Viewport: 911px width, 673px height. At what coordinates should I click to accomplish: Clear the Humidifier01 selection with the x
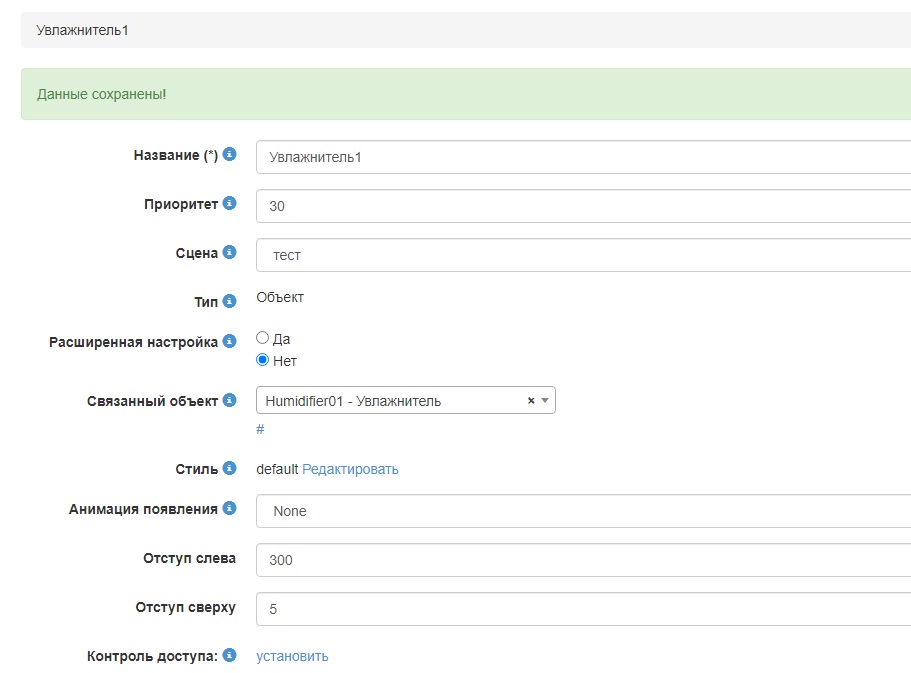(531, 401)
